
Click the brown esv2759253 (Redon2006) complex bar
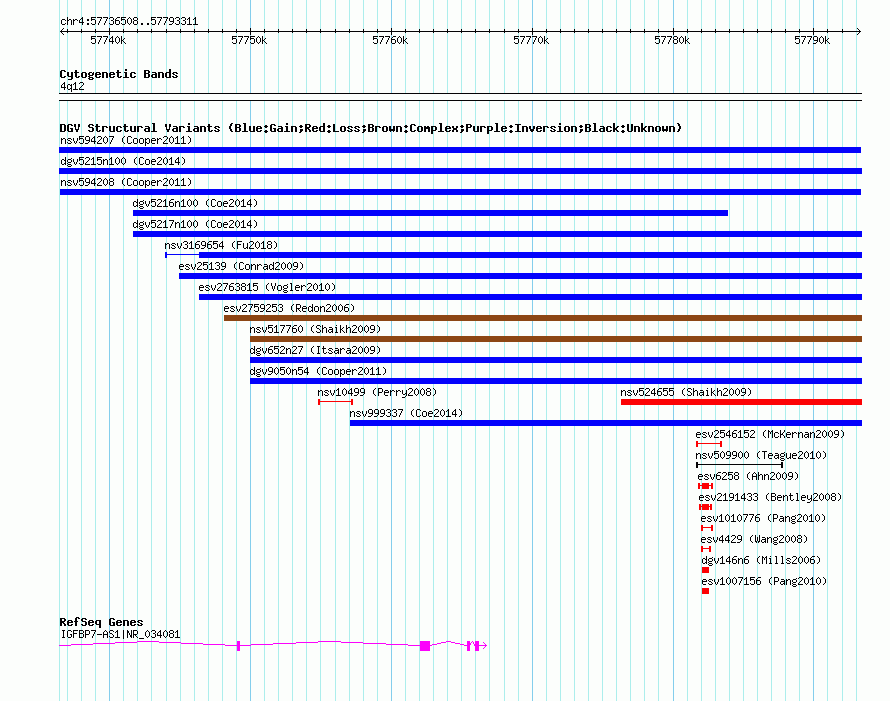pos(543,318)
